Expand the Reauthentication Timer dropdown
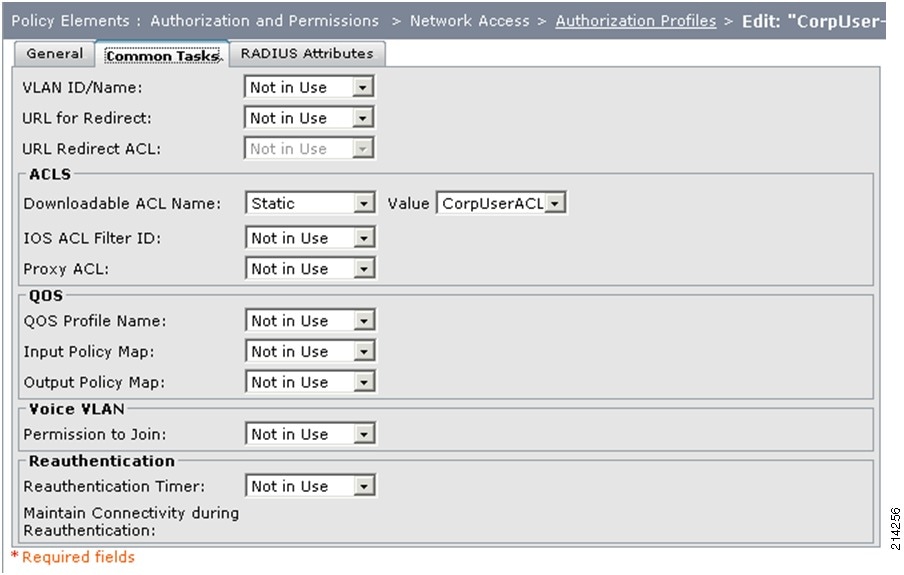The image size is (904, 575). (x=310, y=486)
